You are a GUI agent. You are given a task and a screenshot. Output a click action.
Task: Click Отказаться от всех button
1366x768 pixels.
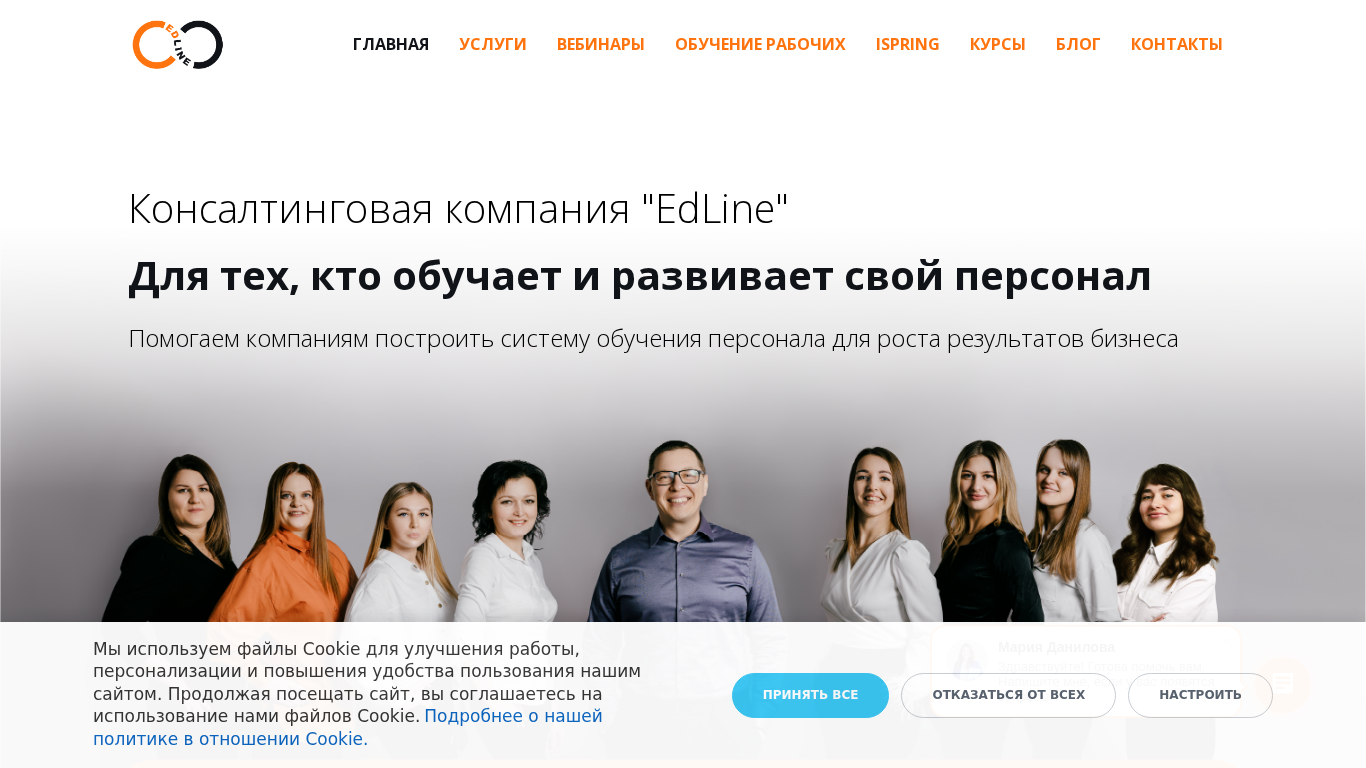click(1008, 695)
